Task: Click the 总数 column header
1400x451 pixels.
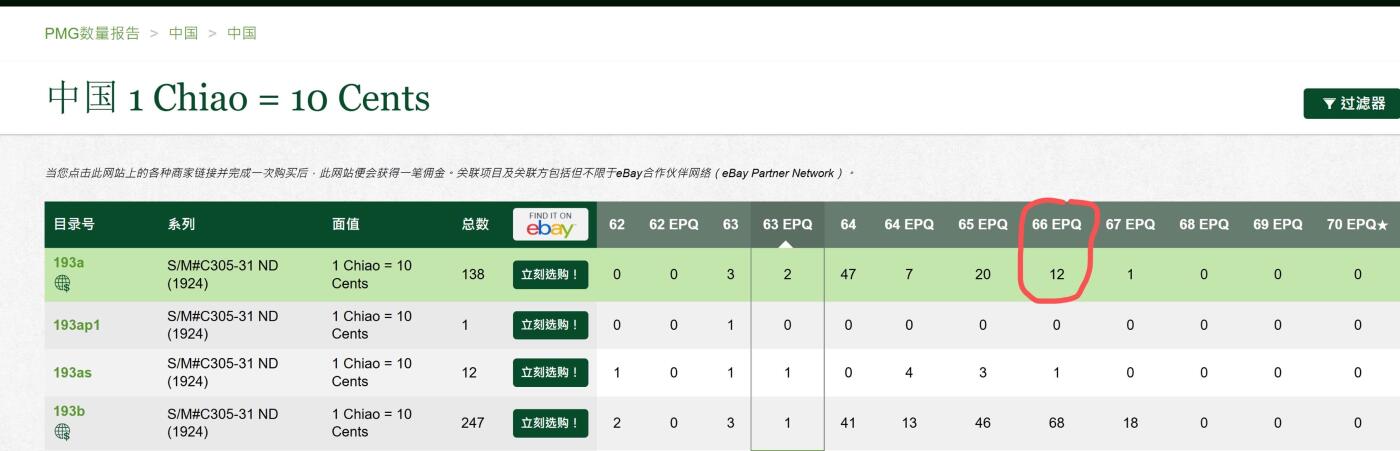Action: click(475, 225)
